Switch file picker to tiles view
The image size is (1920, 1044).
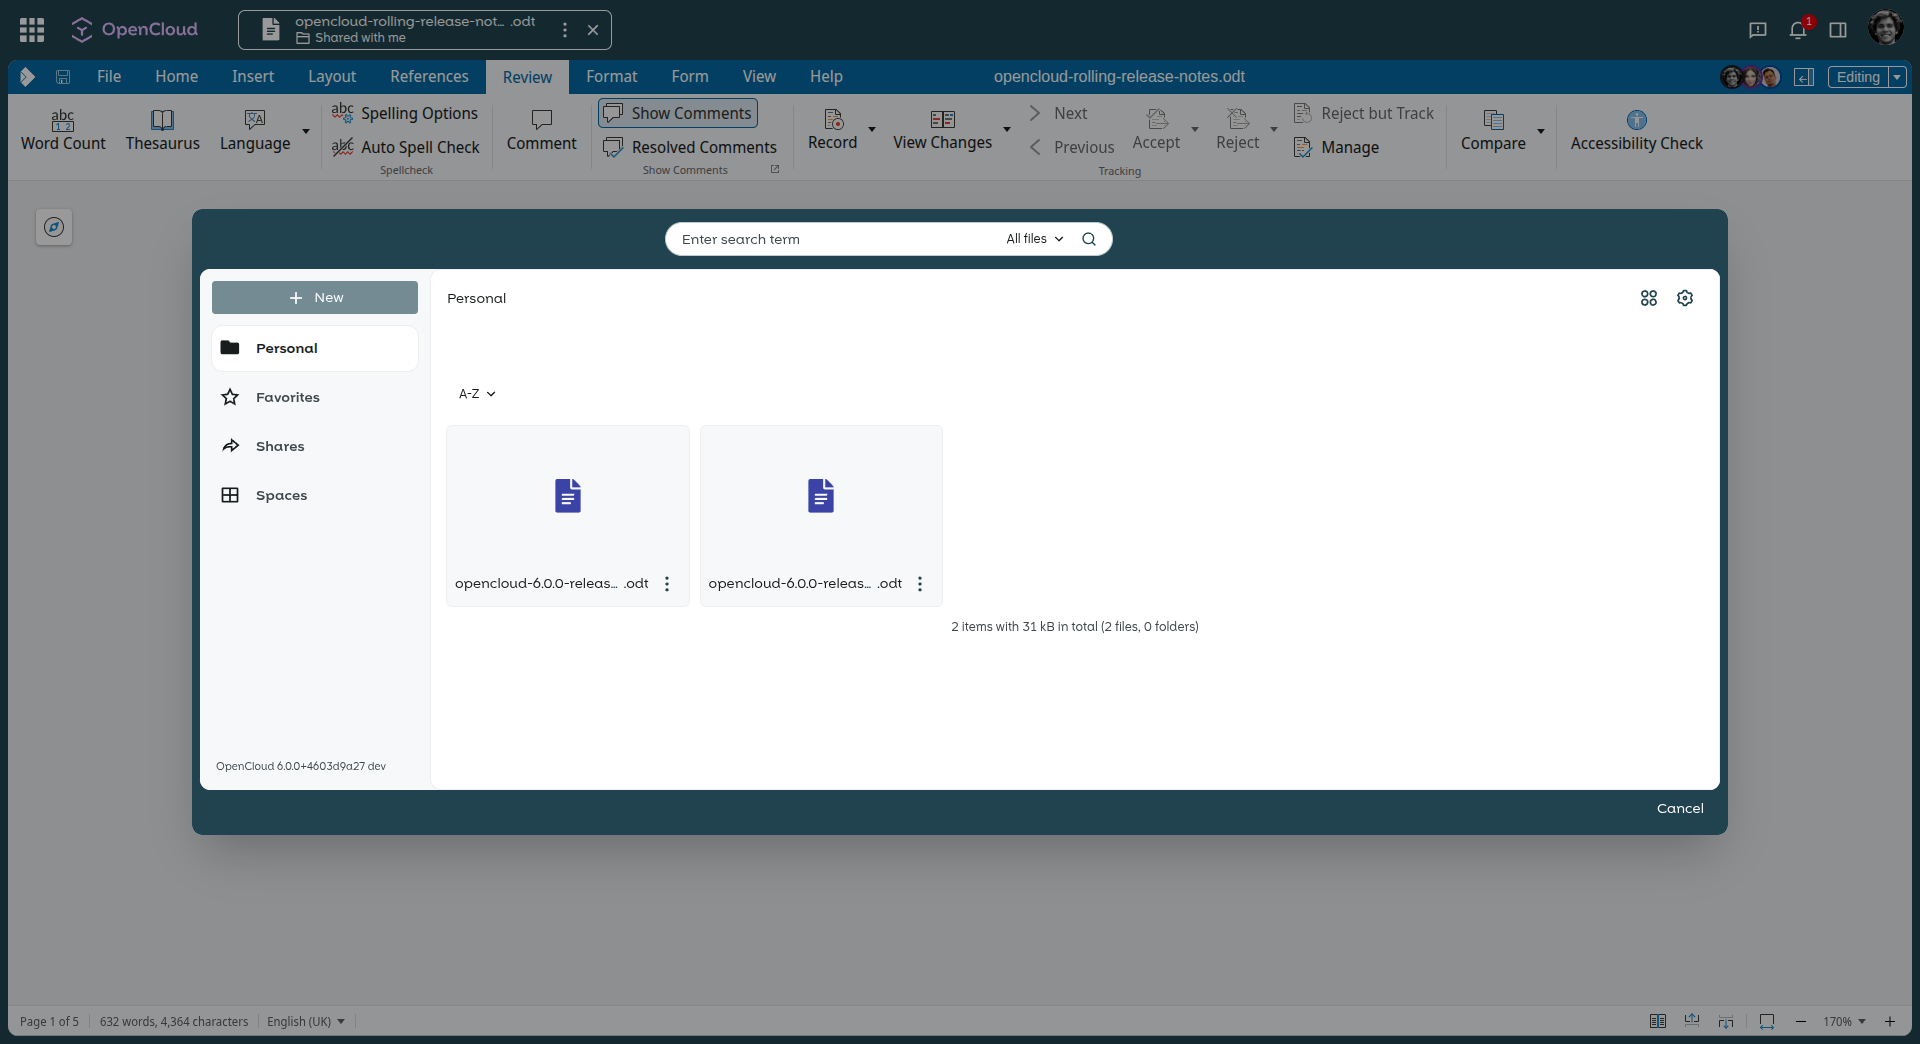click(x=1648, y=297)
